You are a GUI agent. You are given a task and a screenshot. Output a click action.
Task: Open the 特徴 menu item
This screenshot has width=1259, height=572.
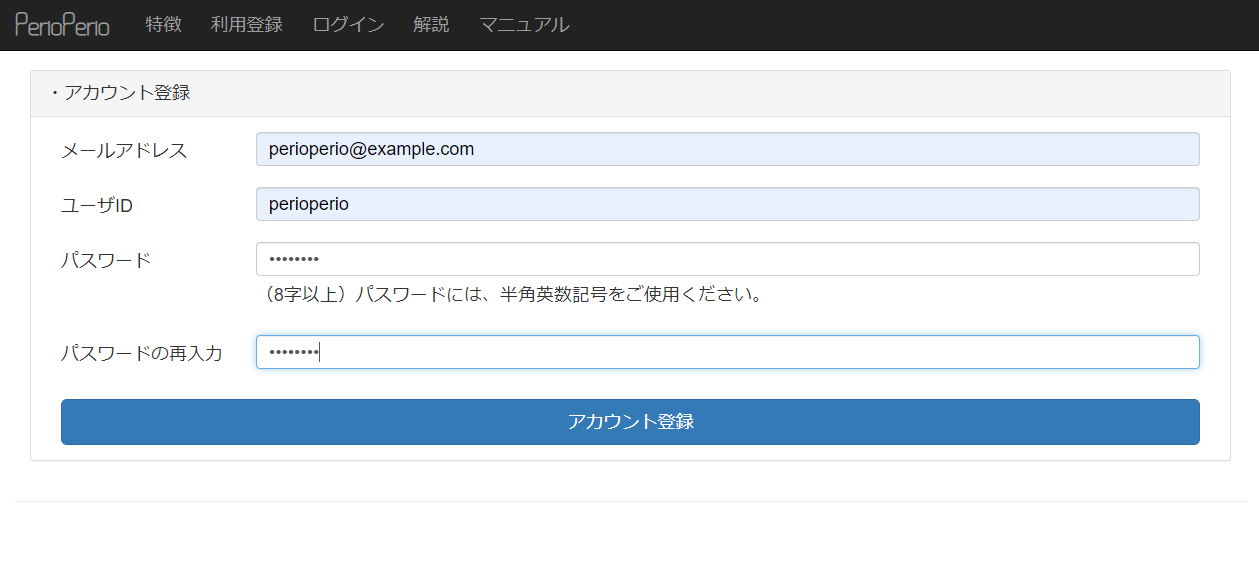163,25
